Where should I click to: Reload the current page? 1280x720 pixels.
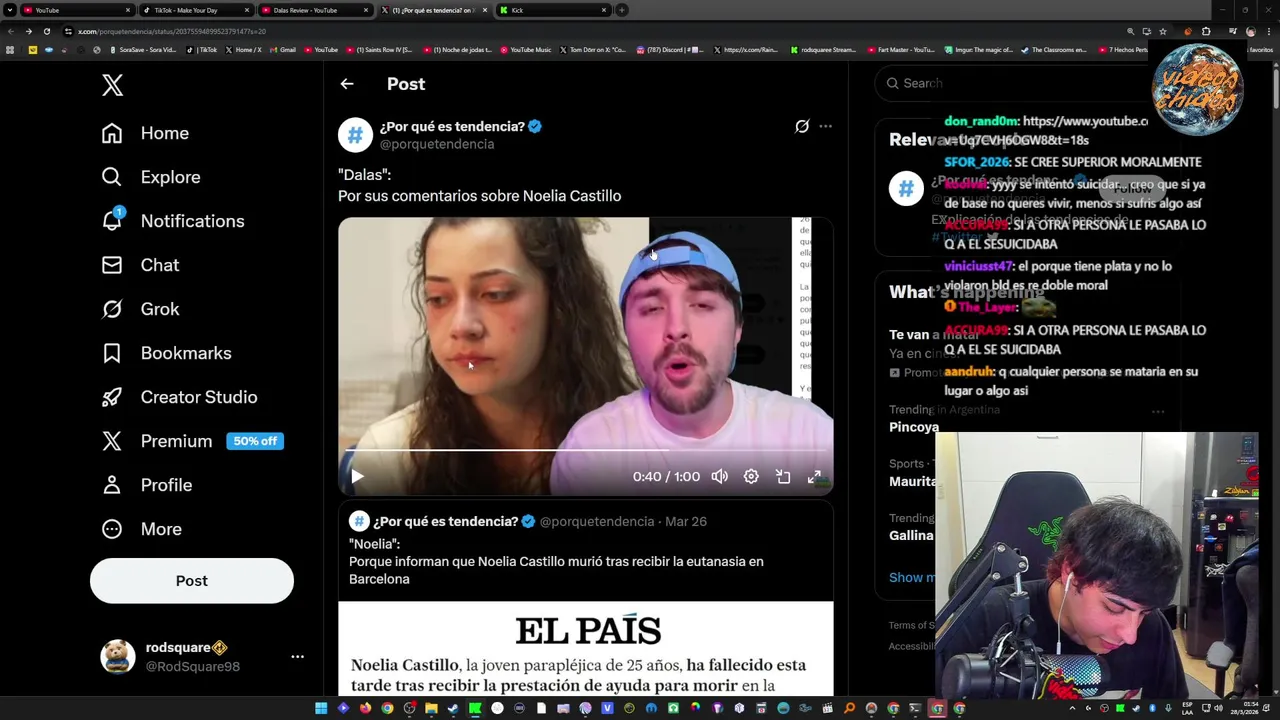click(46, 31)
